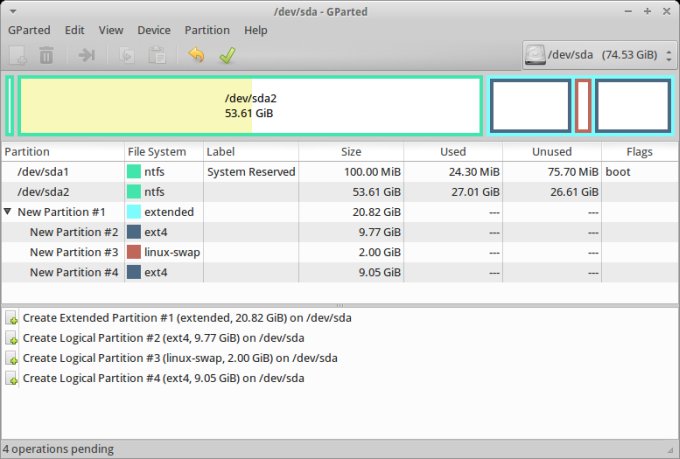Undo the last operation with yellow arrow
680x459 pixels.
point(196,55)
